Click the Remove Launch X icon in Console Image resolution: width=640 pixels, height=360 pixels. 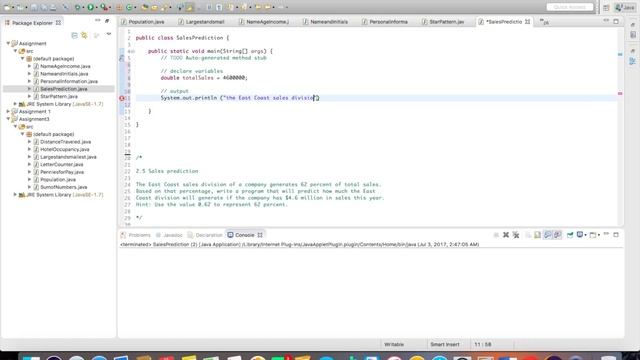pyautogui.click(x=506, y=235)
